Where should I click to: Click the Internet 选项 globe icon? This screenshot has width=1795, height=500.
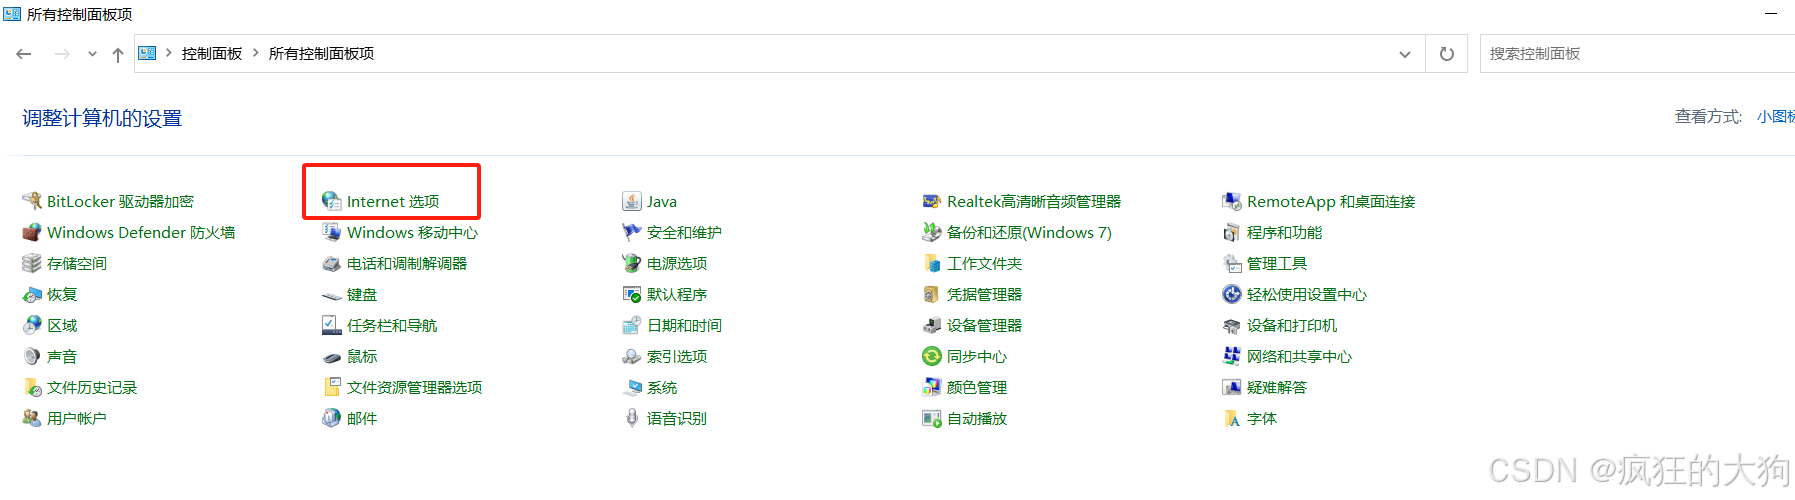332,201
